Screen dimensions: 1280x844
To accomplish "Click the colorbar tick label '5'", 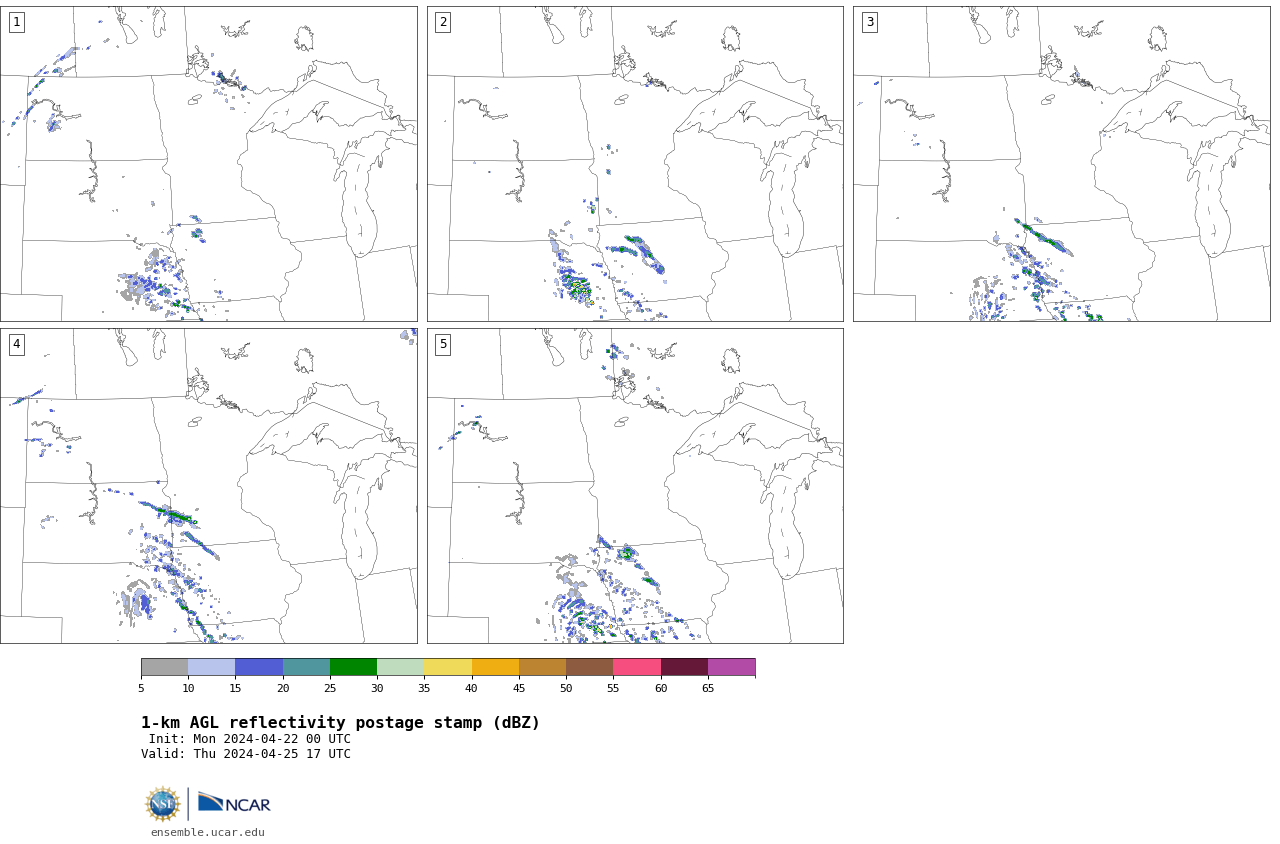I will click(141, 688).
